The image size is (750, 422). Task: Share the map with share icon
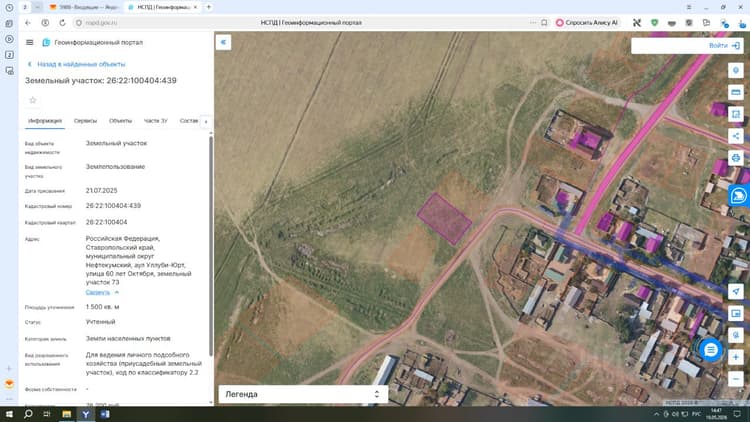[736, 136]
